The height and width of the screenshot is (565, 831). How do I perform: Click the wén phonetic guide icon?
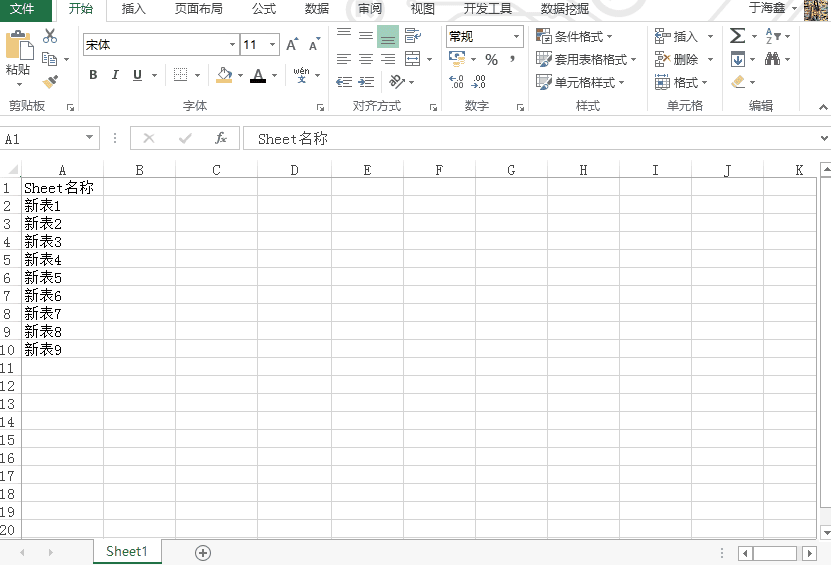301,75
